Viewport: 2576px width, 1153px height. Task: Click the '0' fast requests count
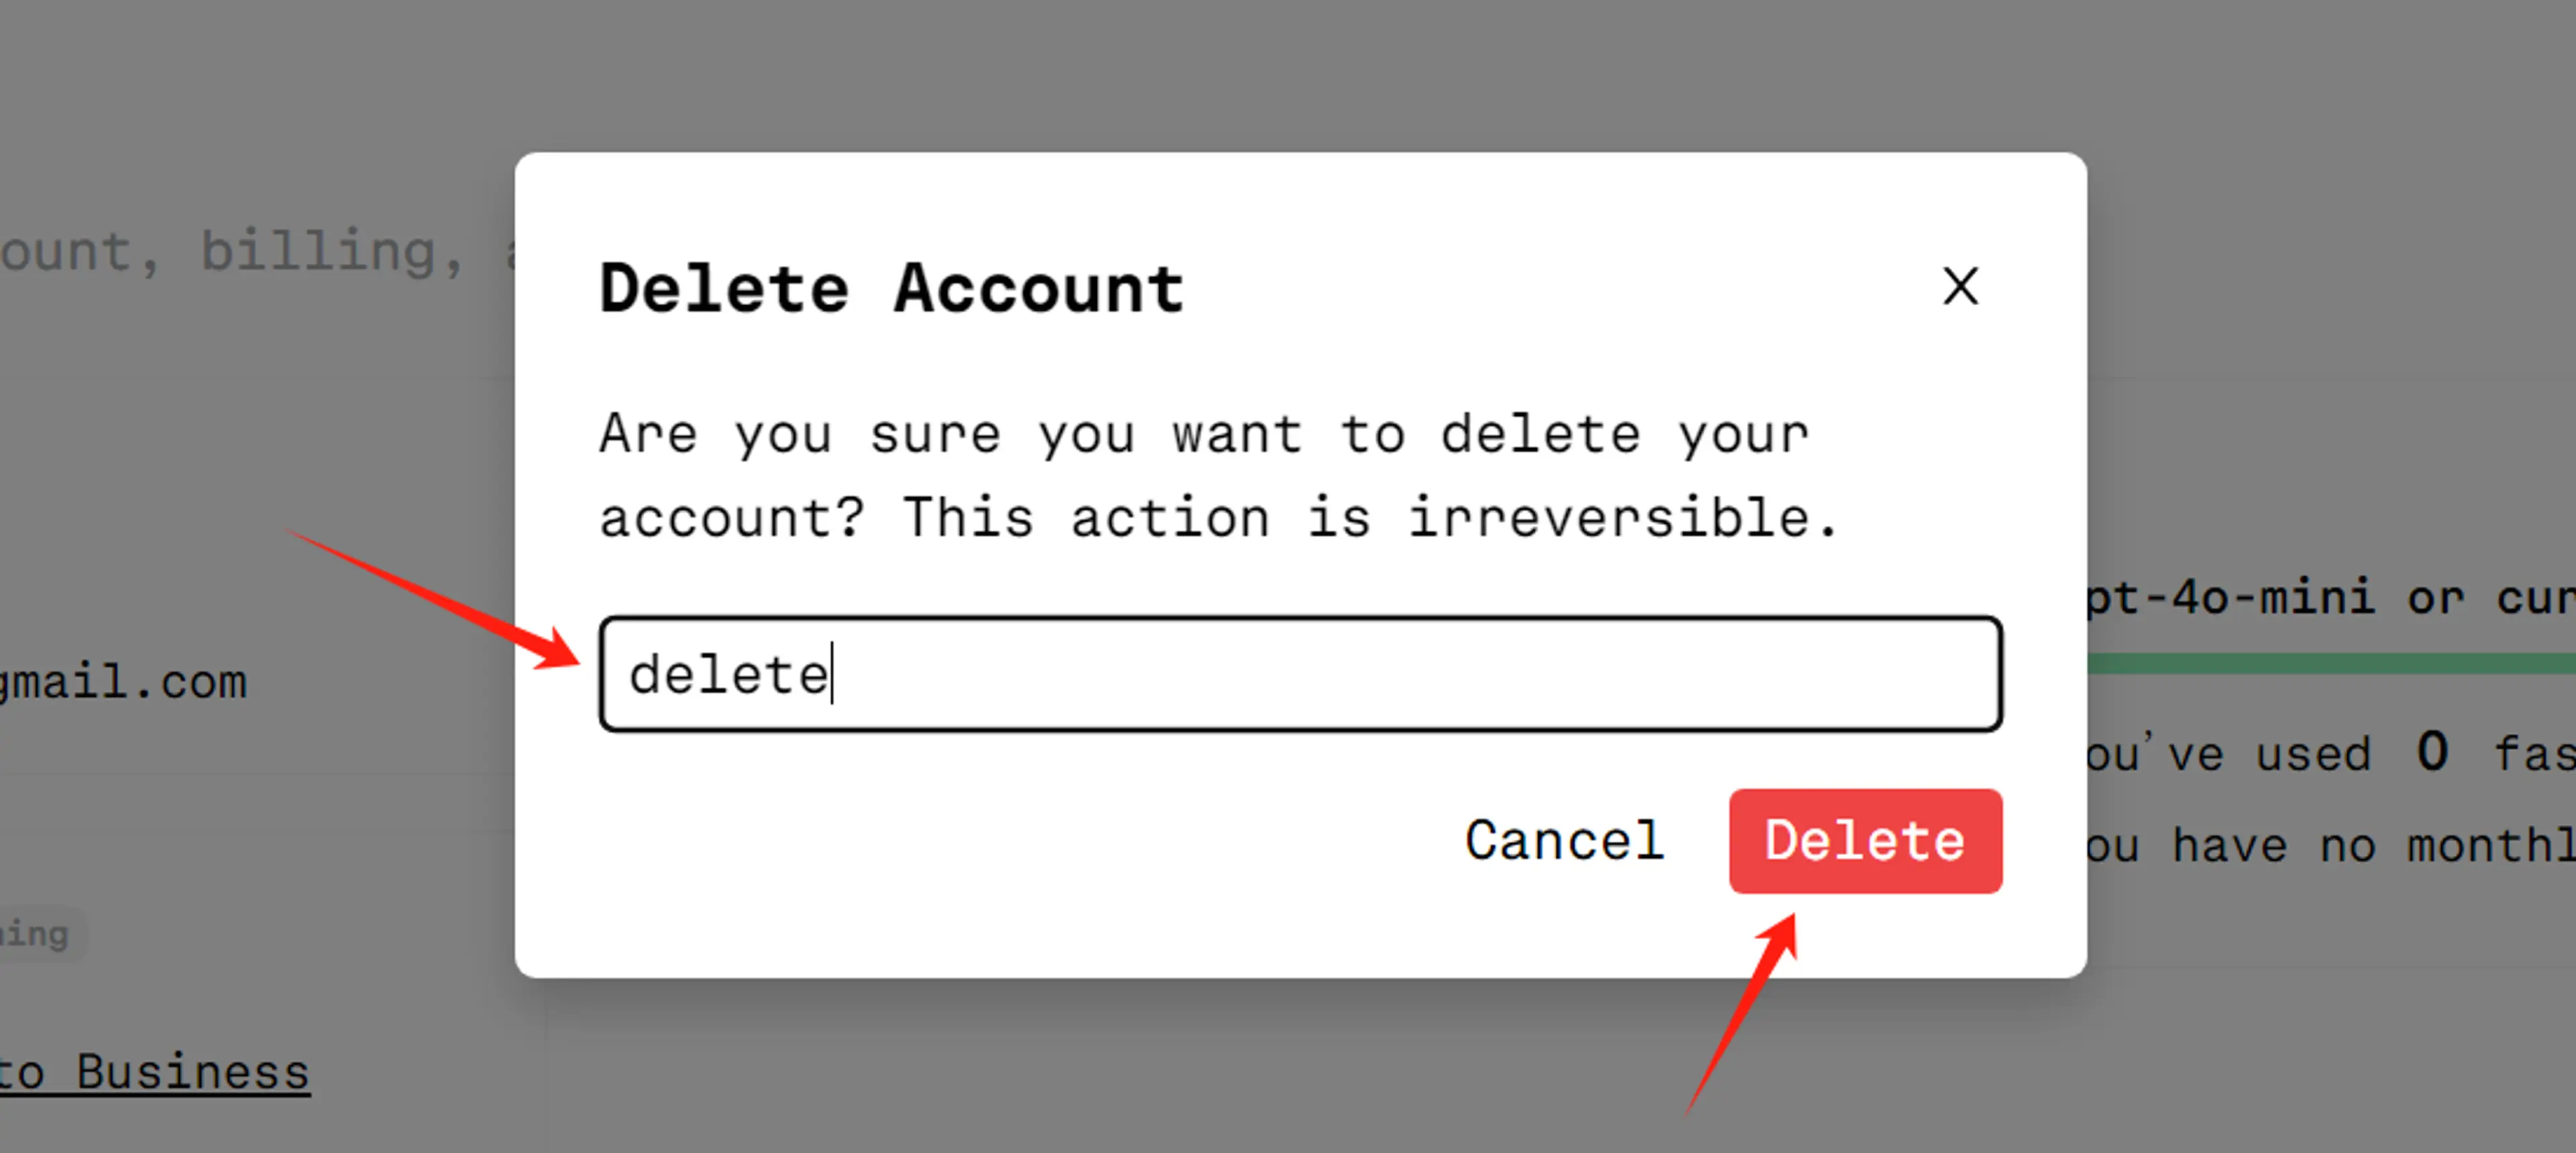click(x=2432, y=752)
